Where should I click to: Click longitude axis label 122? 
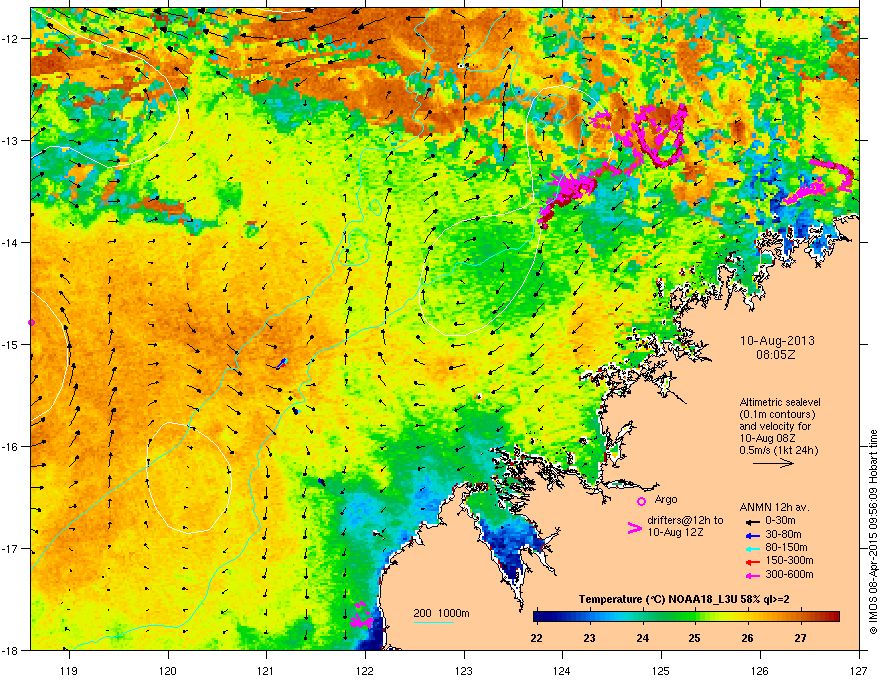[x=365, y=670]
